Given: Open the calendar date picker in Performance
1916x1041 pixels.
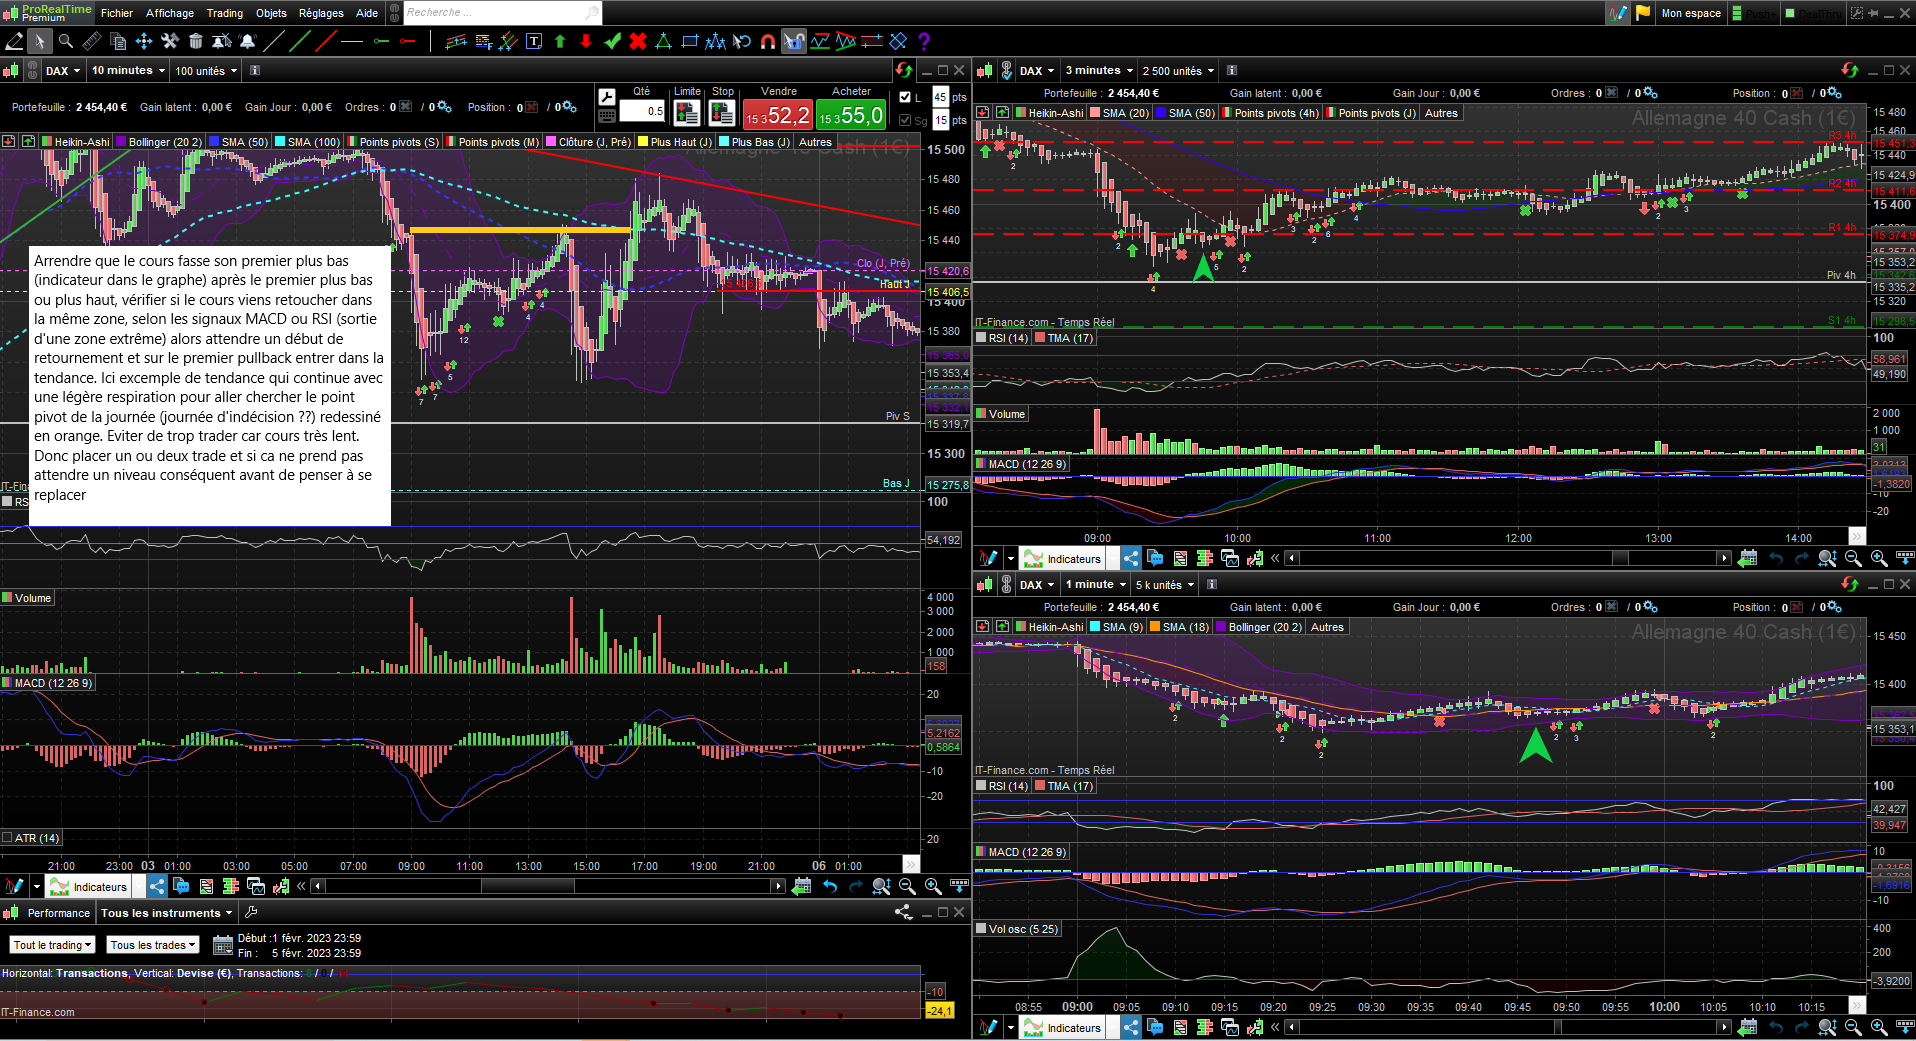Looking at the screenshot, I should coord(223,945).
